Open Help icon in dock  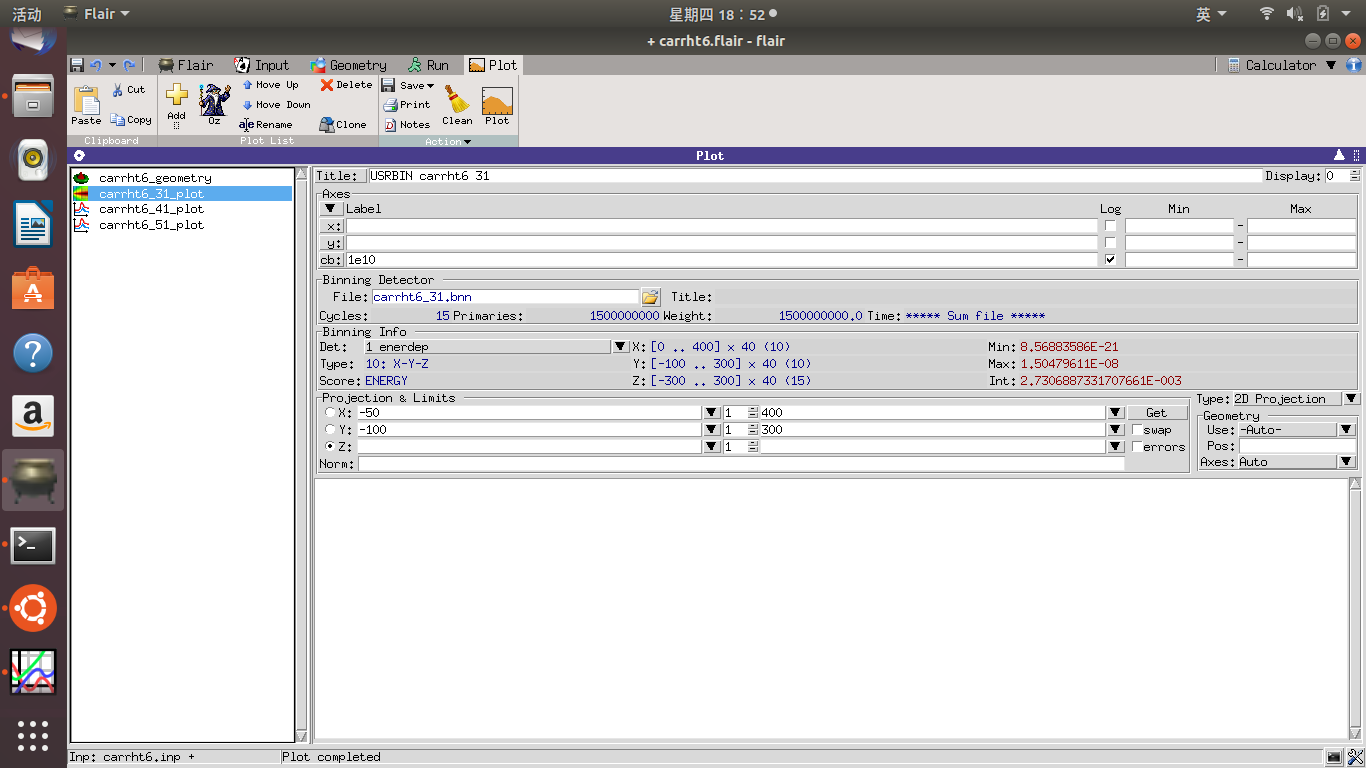tap(33, 353)
